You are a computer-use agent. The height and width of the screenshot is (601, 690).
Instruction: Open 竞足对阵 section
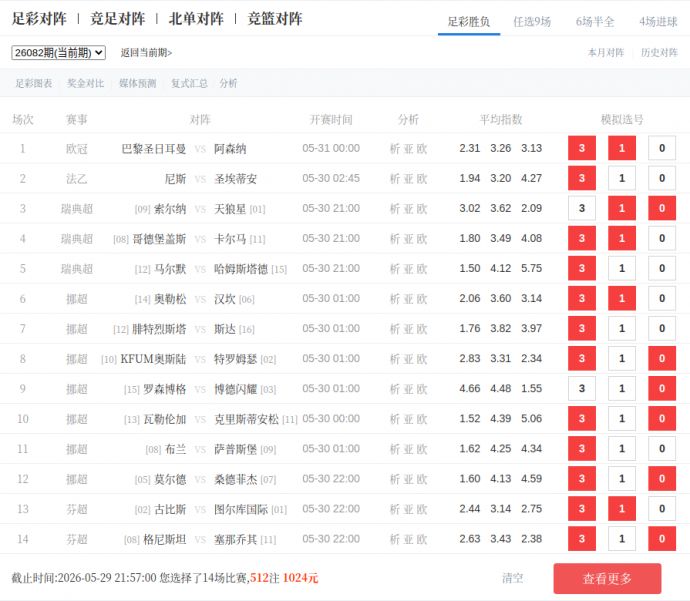pyautogui.click(x=117, y=19)
